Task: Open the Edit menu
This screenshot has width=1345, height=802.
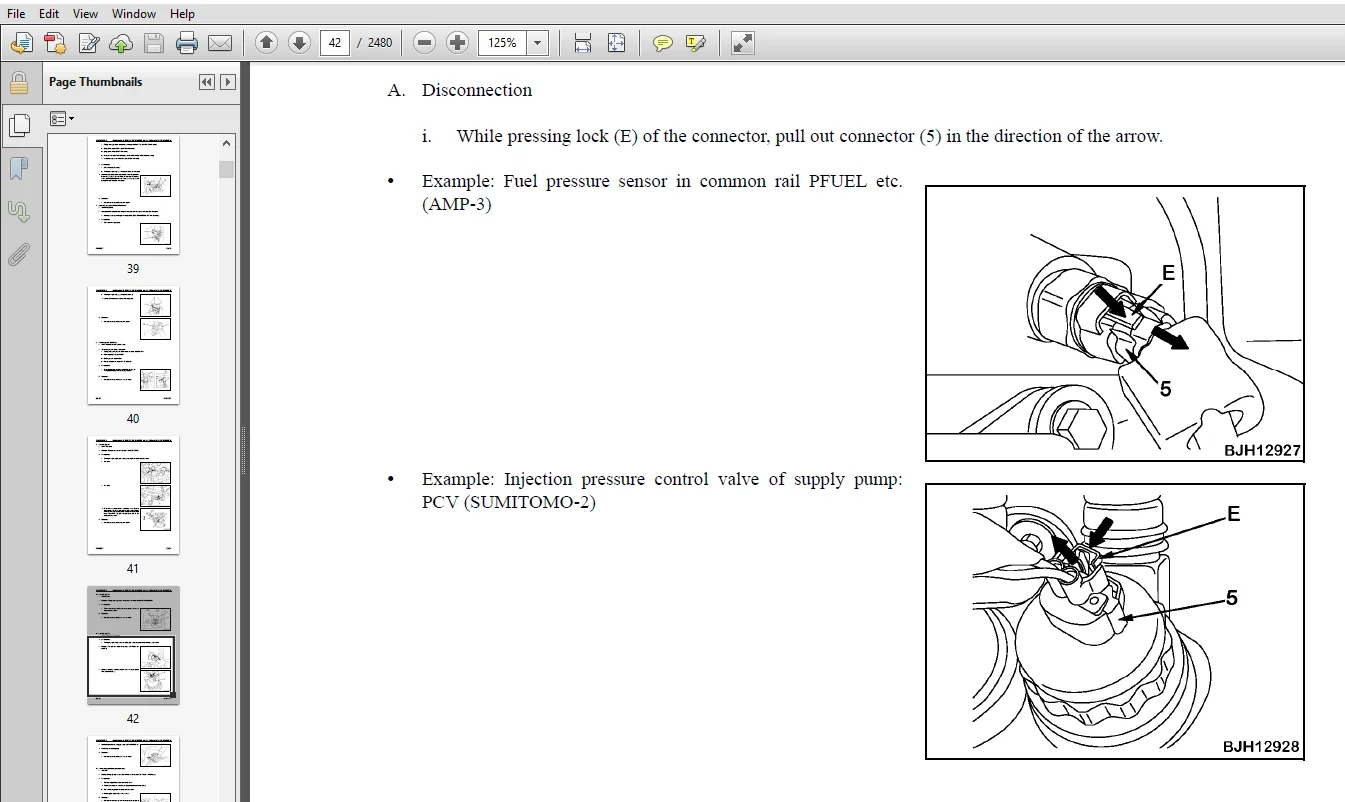Action: 49,13
